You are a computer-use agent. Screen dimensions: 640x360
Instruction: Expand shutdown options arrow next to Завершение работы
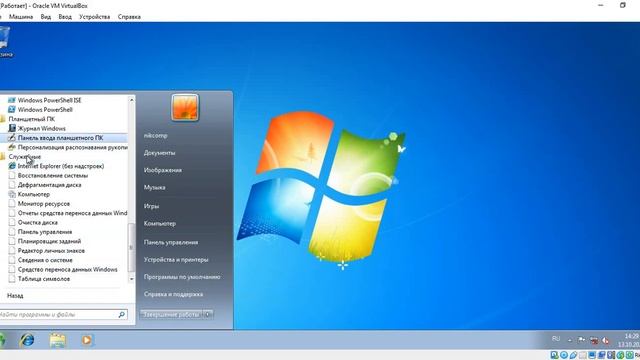pos(208,314)
